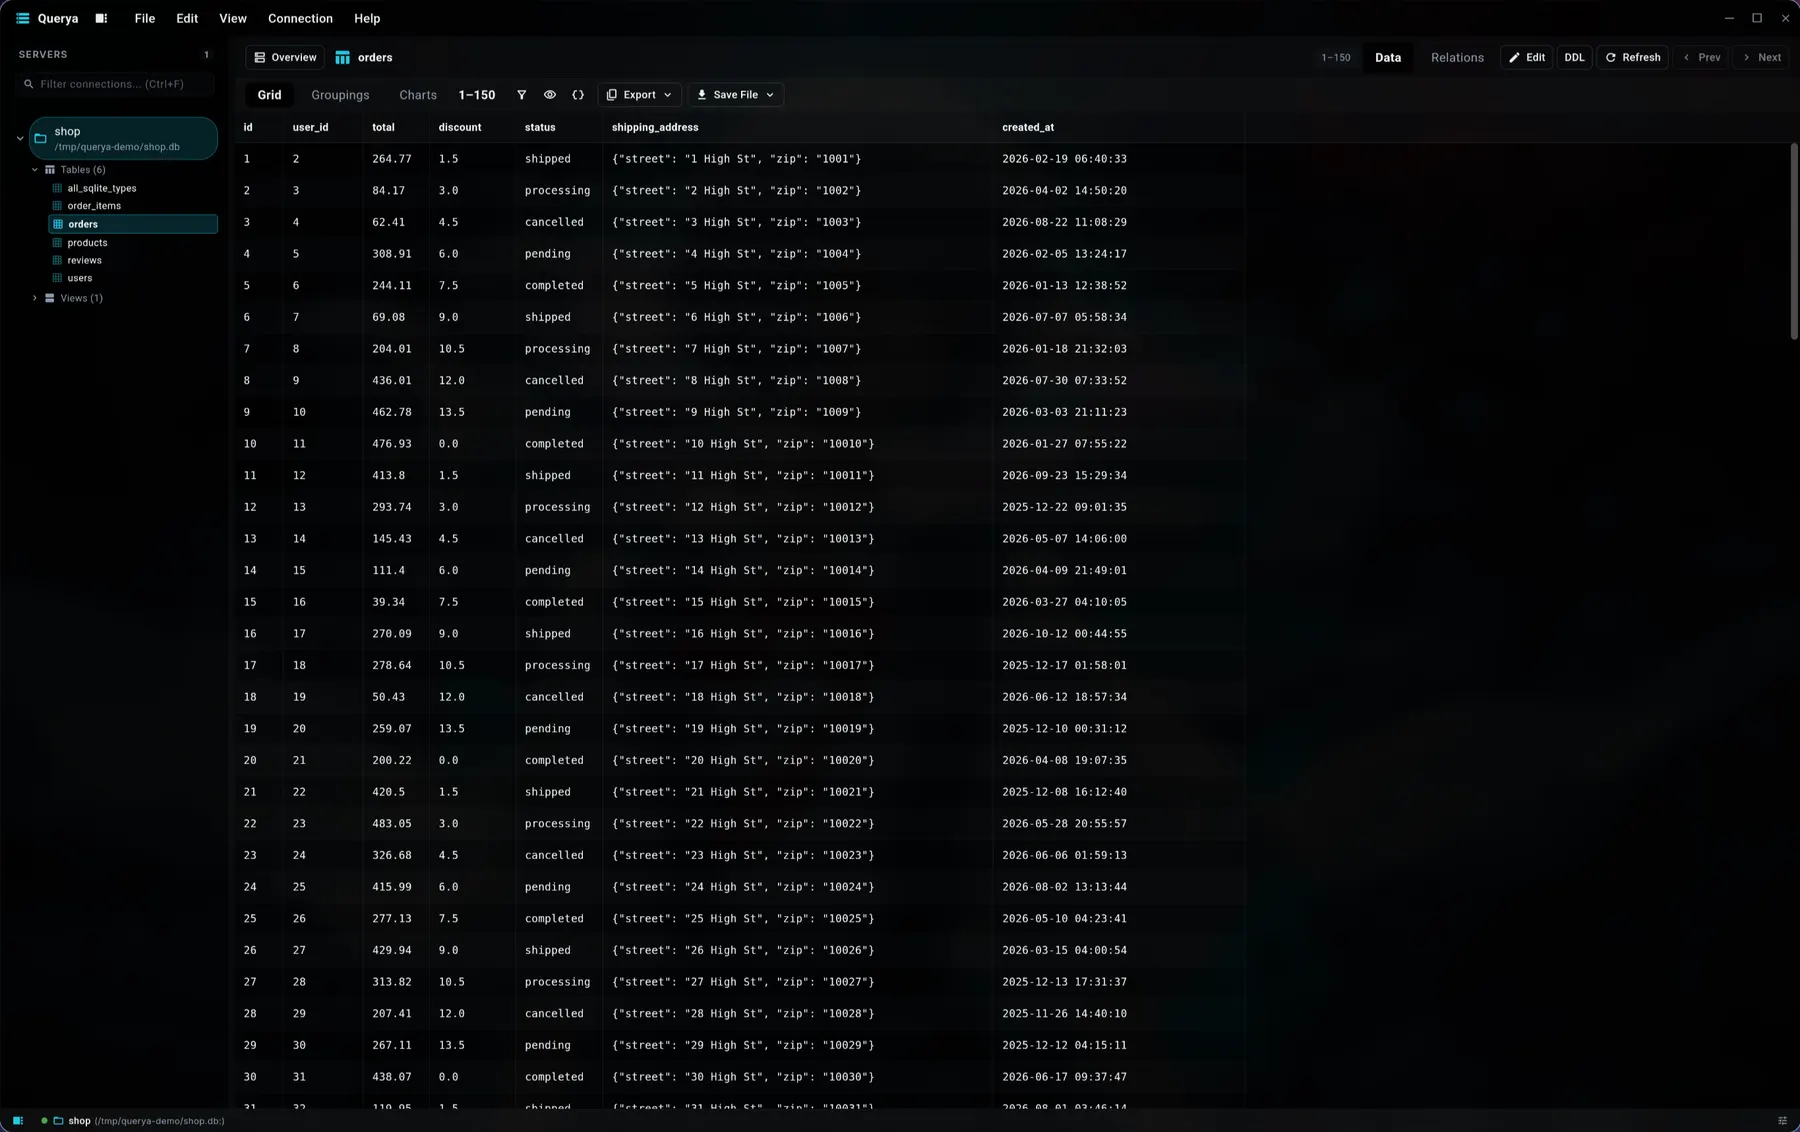Click the Querya logo icon
Image resolution: width=1800 pixels, height=1132 pixels.
click(x=23, y=18)
